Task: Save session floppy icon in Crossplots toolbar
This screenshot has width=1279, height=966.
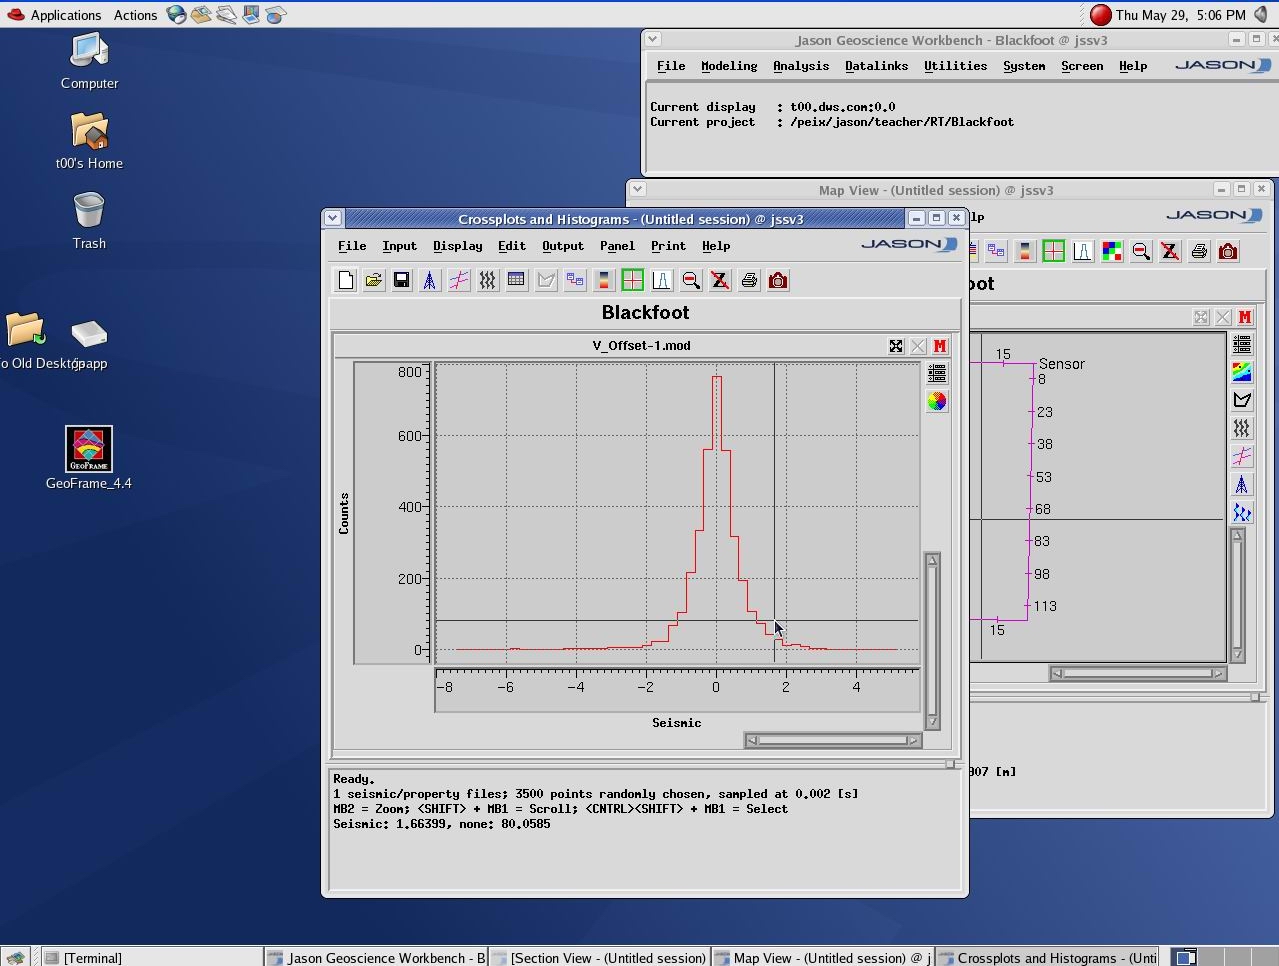Action: coord(402,281)
